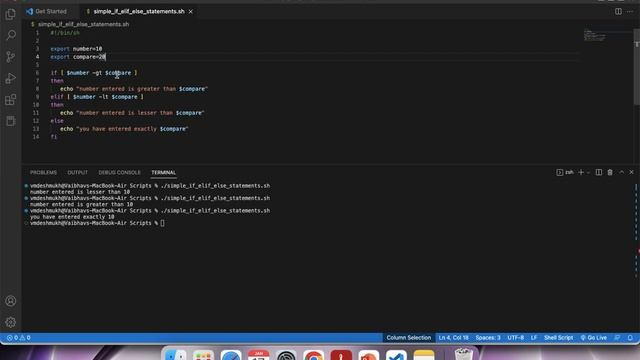Open the editor More Actions ellipsis
640x360 pixels.
click(630, 11)
